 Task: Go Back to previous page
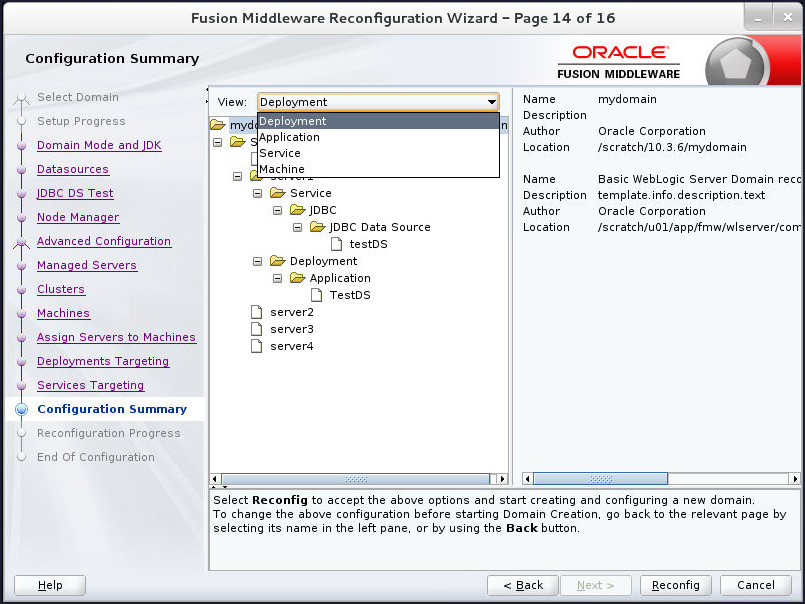[523, 586]
